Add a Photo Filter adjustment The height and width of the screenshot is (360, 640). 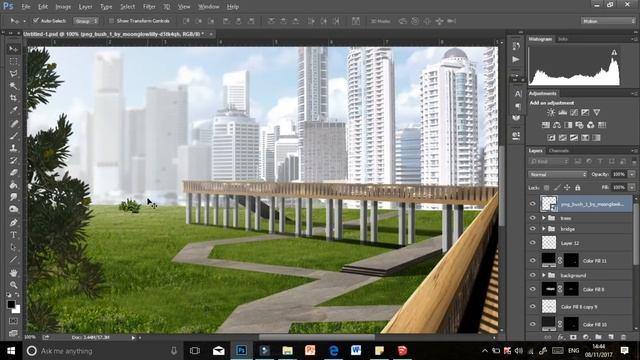tap(579, 125)
